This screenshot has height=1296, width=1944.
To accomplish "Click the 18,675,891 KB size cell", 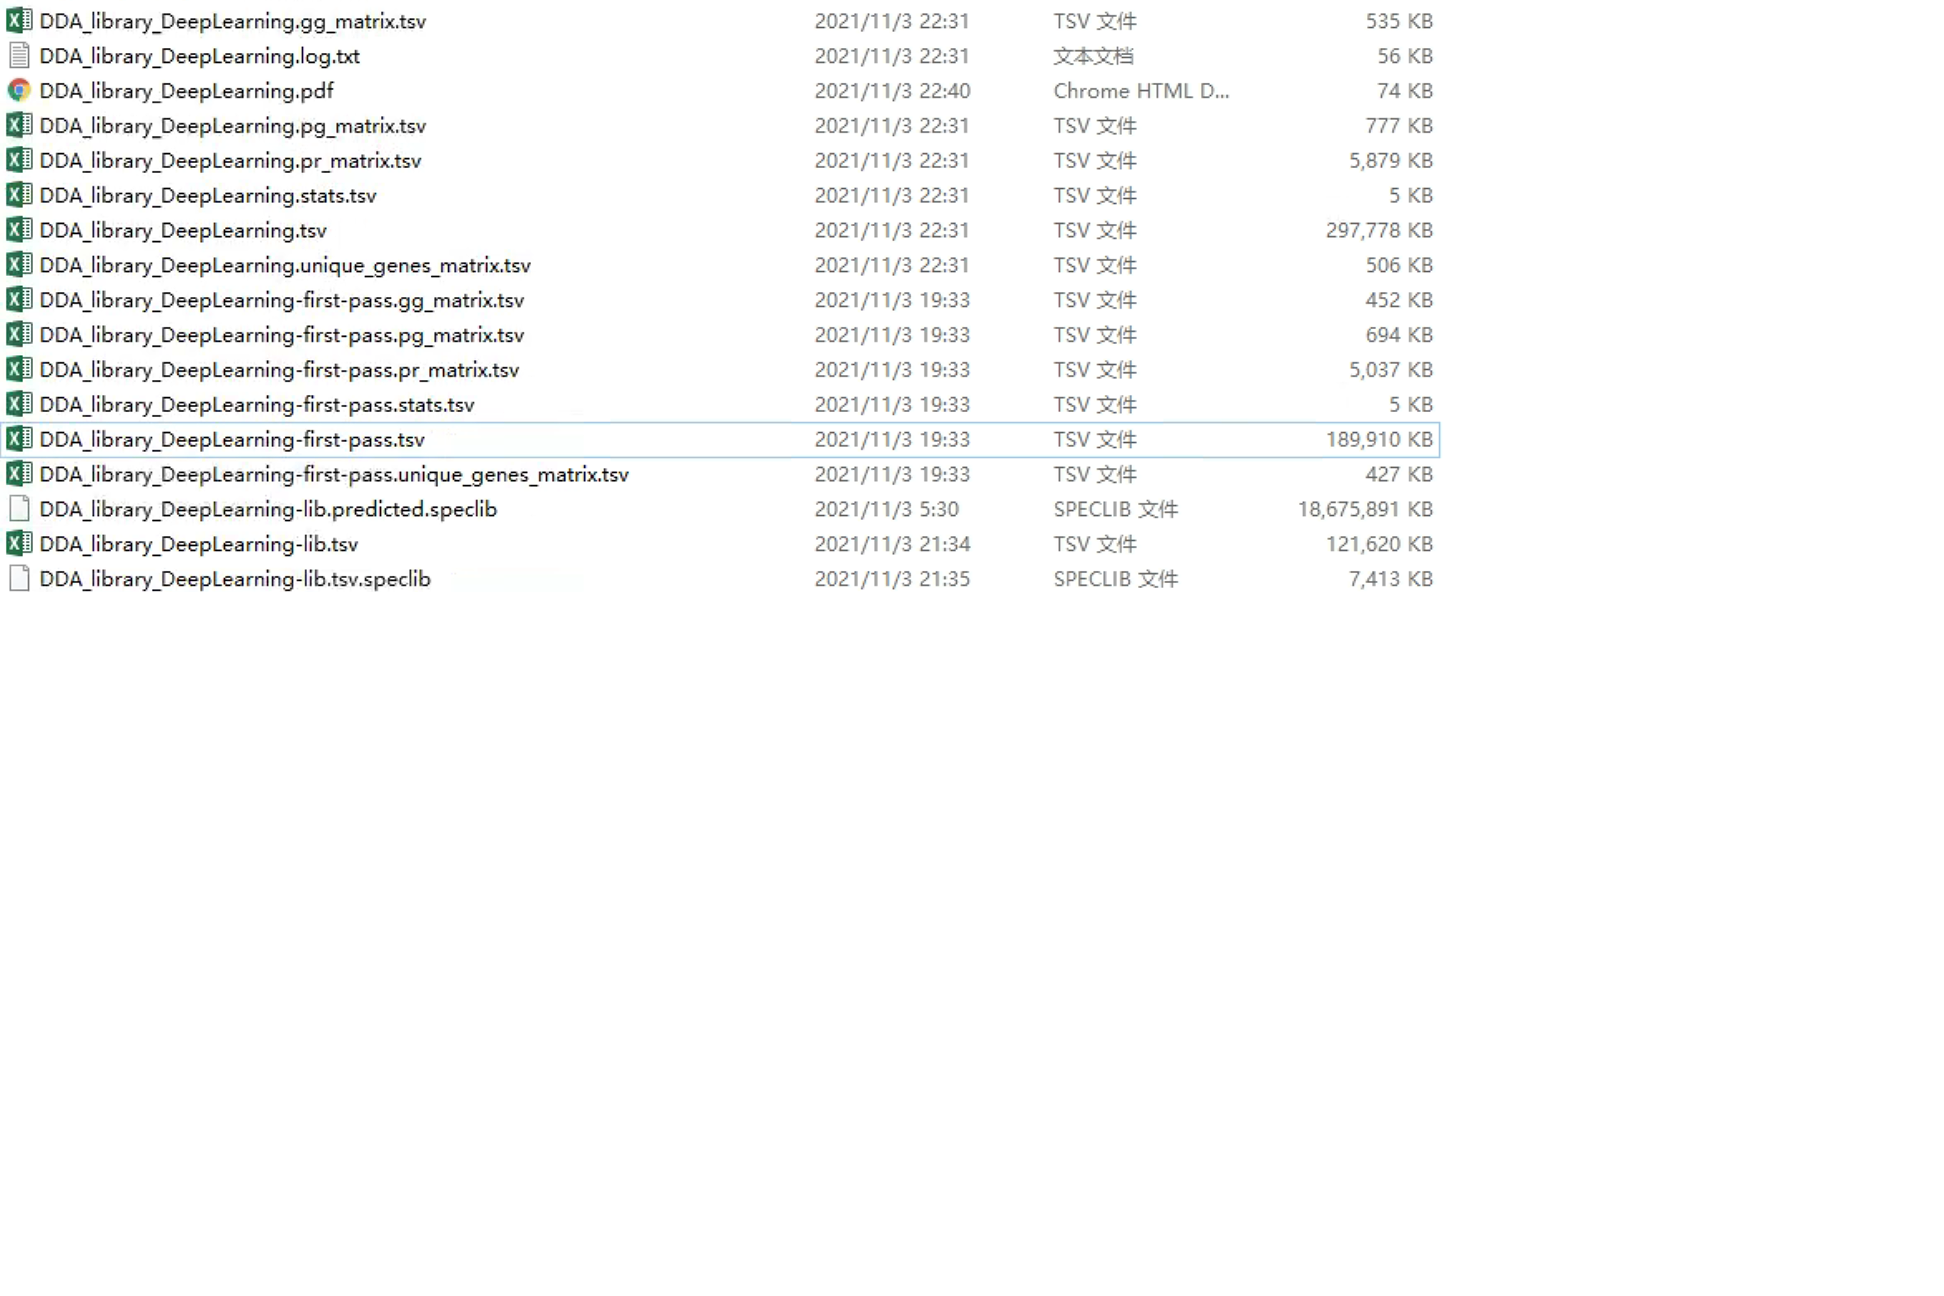I will point(1364,509).
